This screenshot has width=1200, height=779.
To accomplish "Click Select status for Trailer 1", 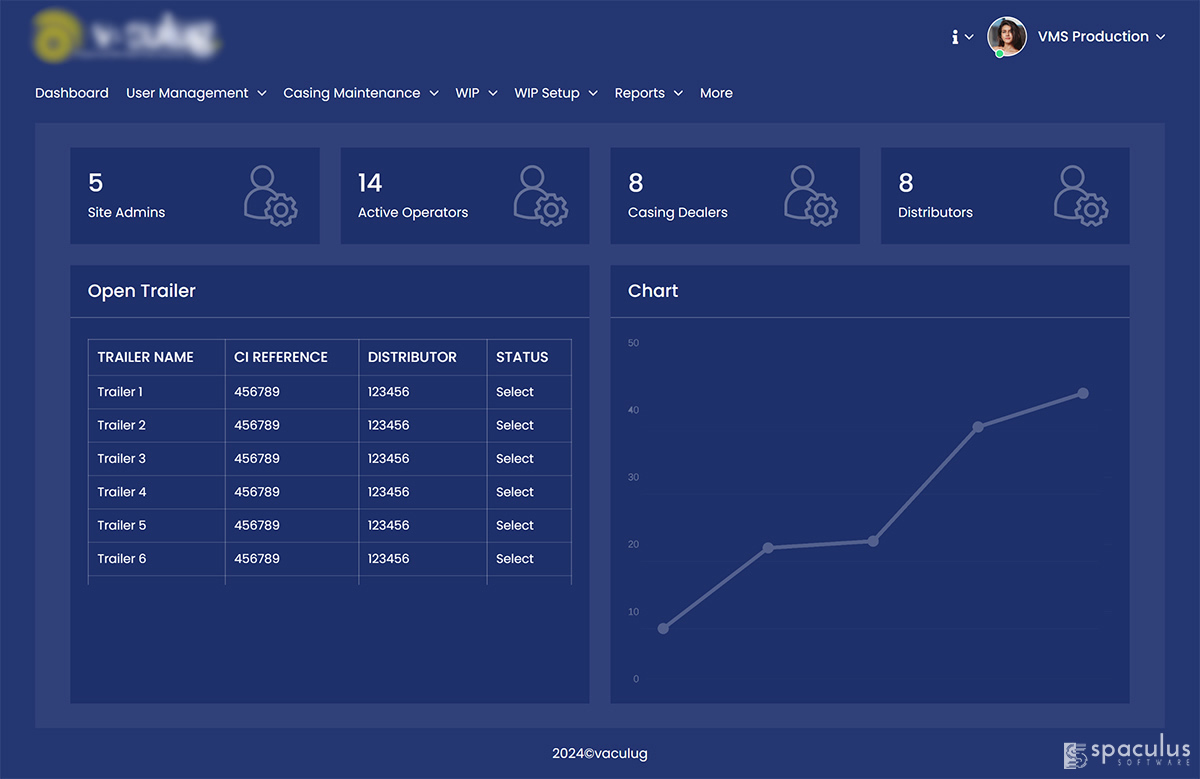I will coord(515,392).
